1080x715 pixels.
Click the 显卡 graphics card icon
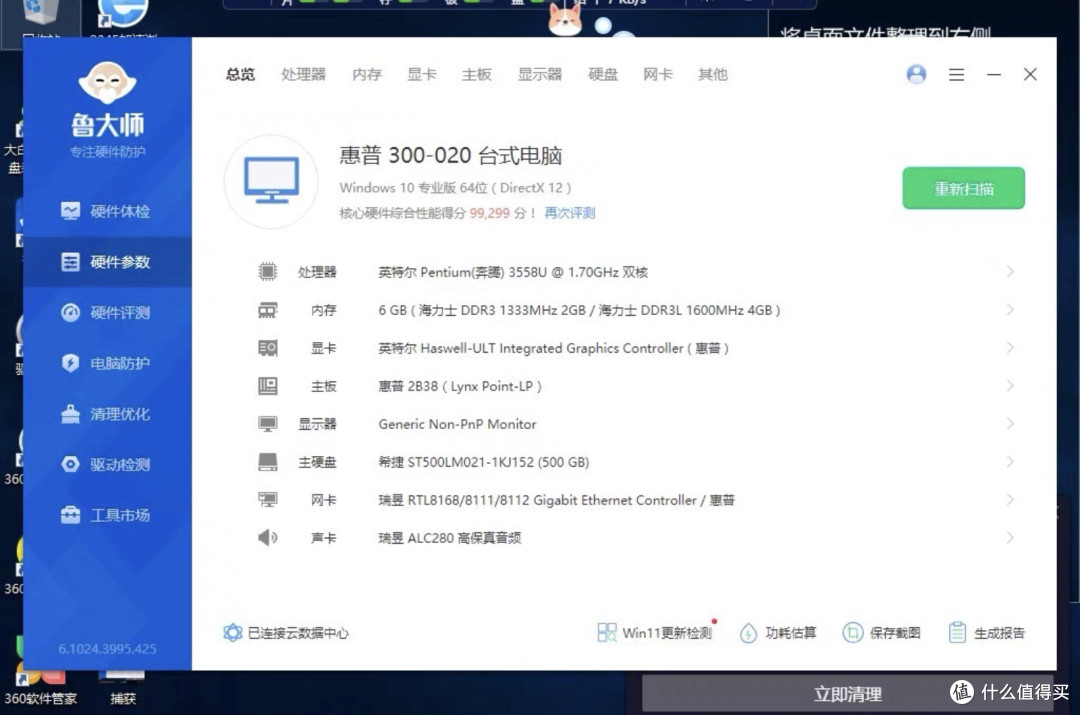pyautogui.click(x=268, y=348)
